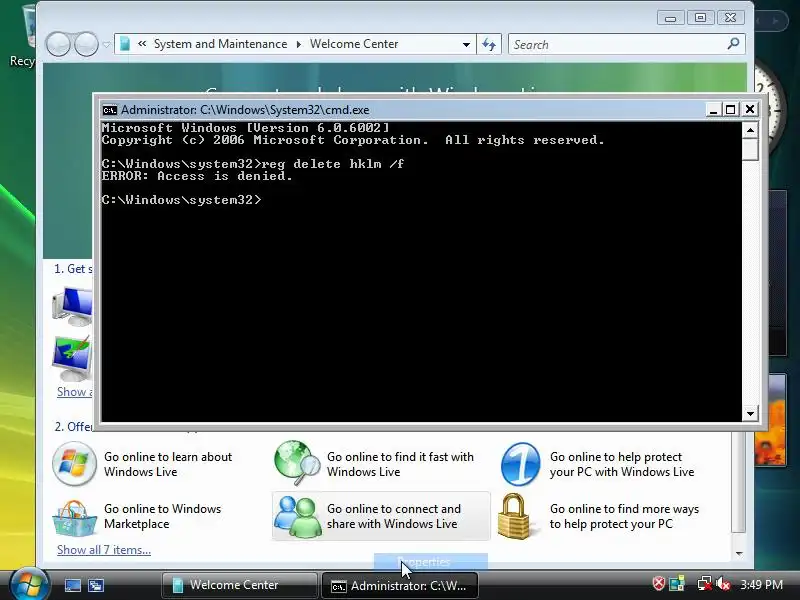The height and width of the screenshot is (600, 800).
Task: Open Go online to find it fast
Action: coord(401,464)
